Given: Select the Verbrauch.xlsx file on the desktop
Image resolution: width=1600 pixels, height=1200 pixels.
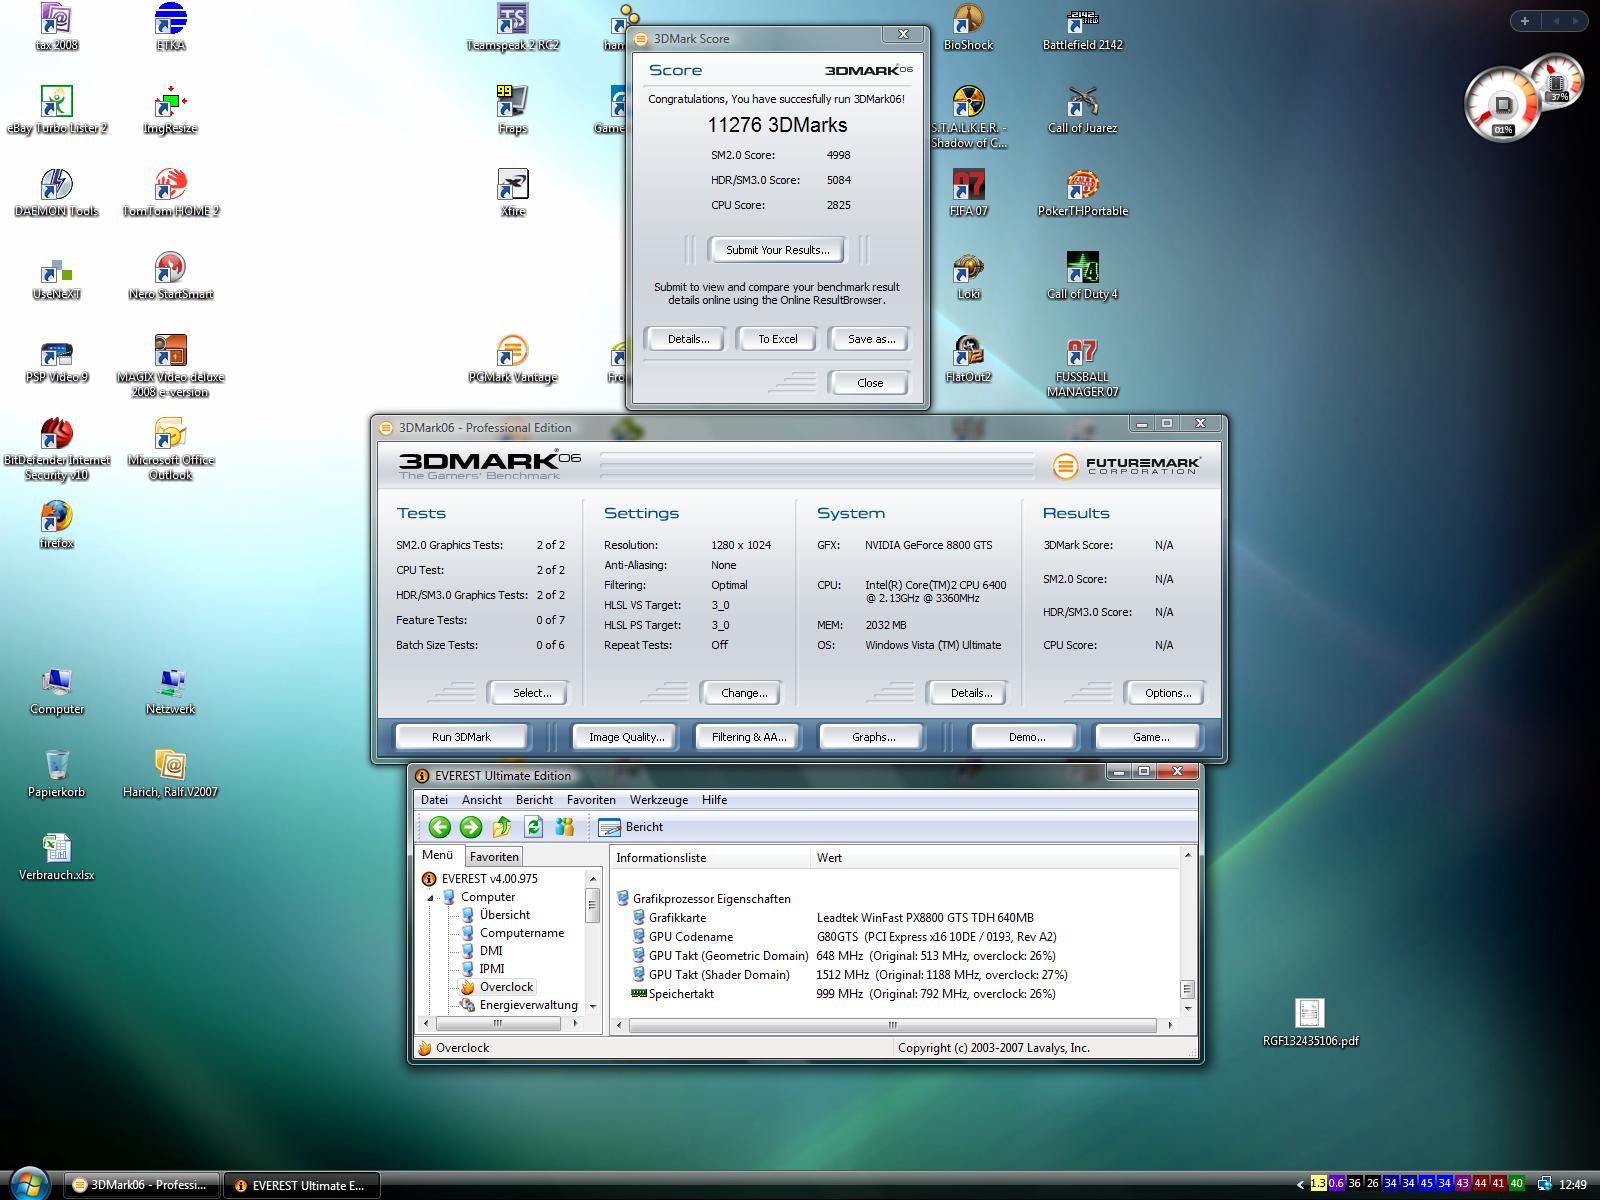Looking at the screenshot, I should (x=57, y=857).
